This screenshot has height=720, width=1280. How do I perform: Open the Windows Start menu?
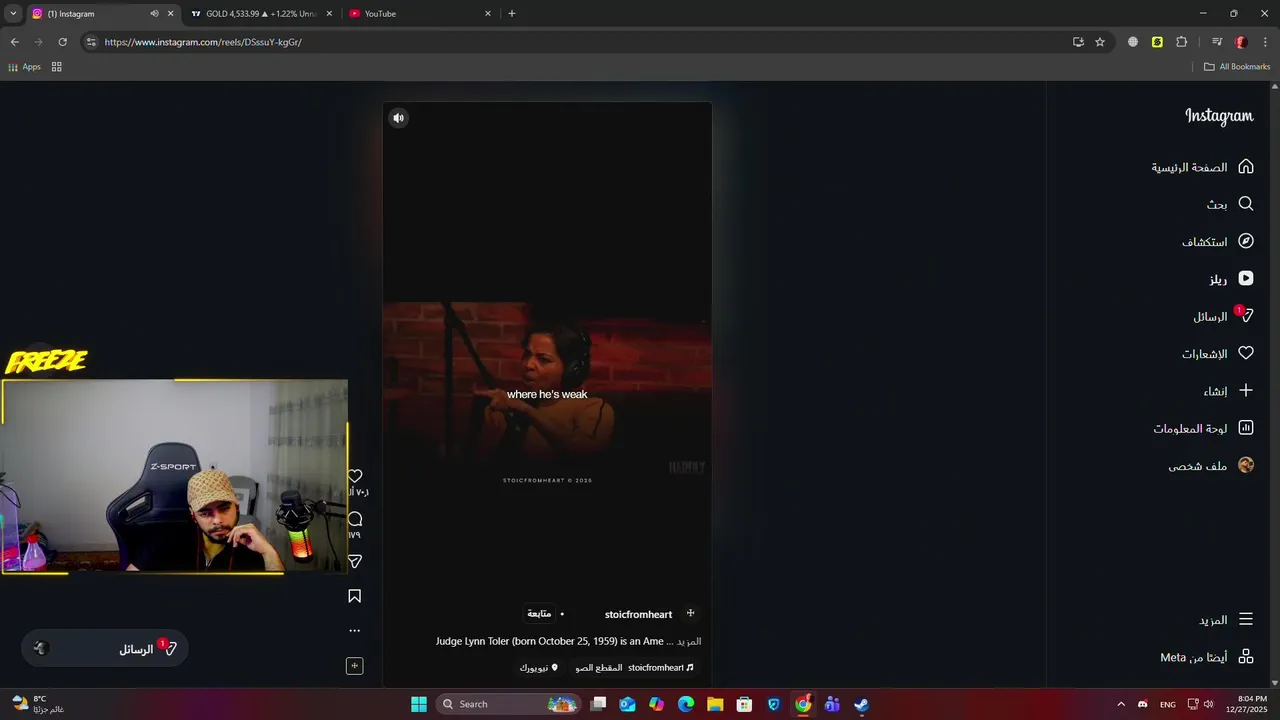[419, 704]
